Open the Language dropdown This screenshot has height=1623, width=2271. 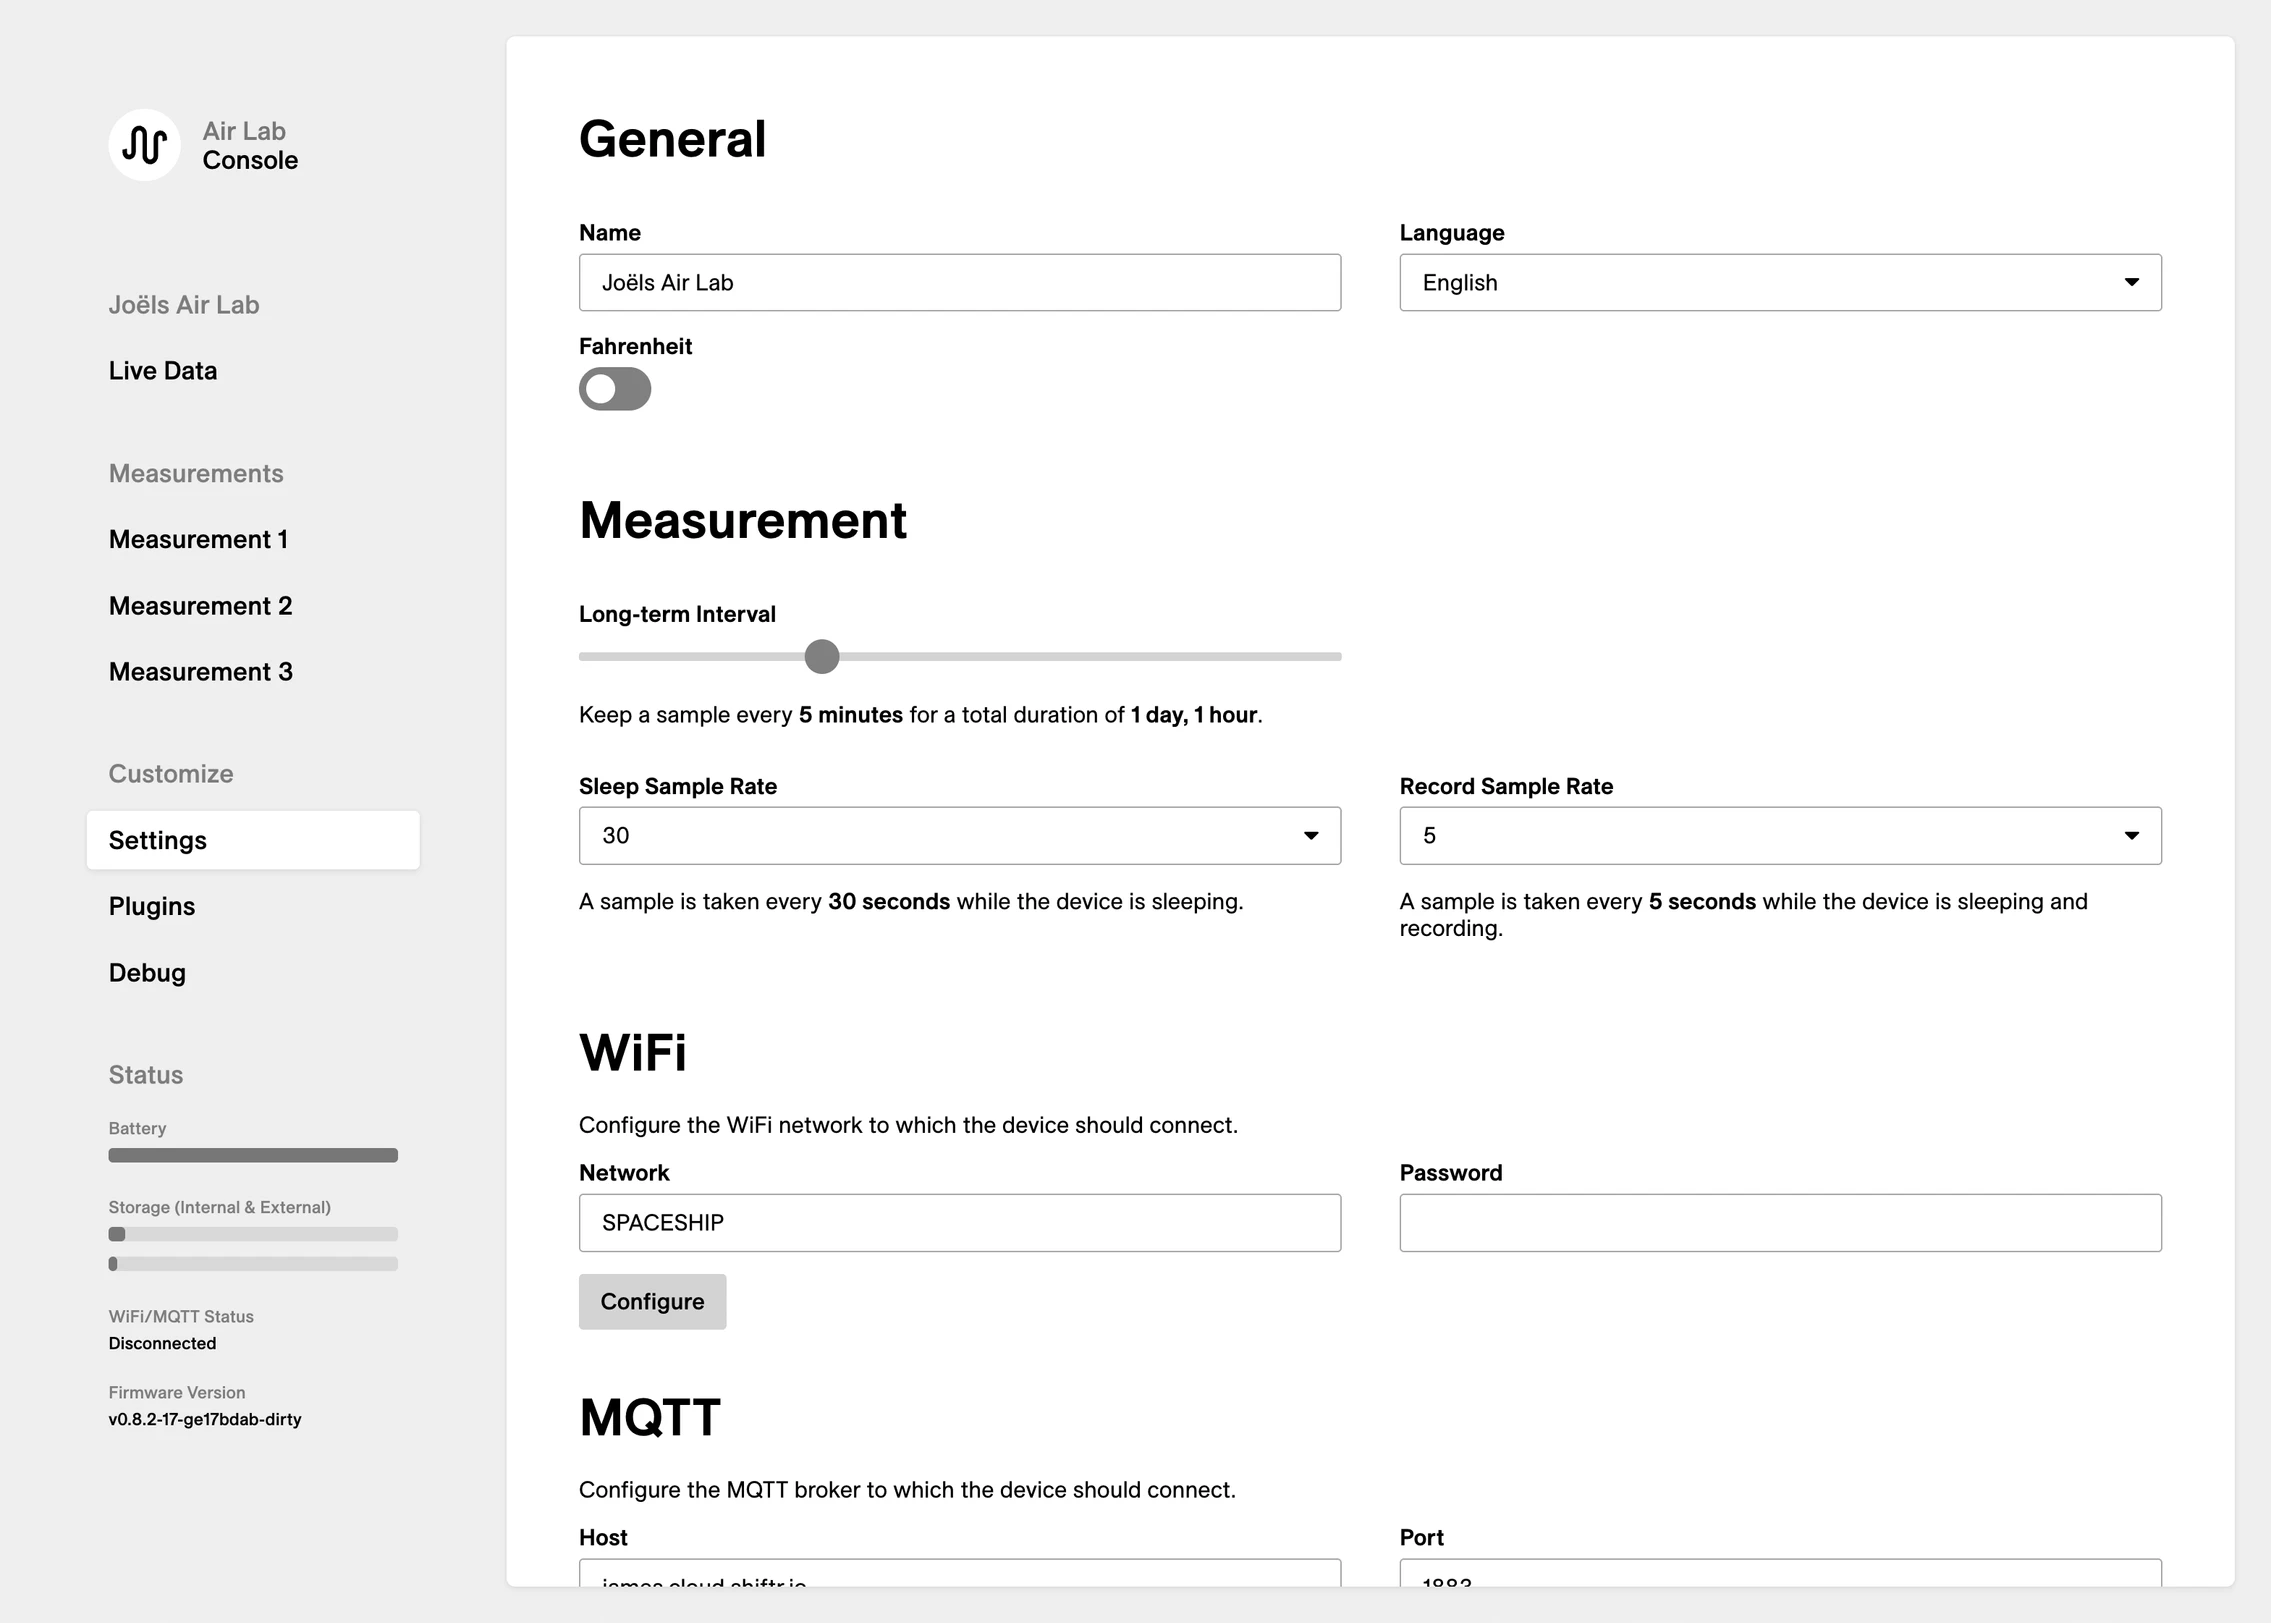1779,282
